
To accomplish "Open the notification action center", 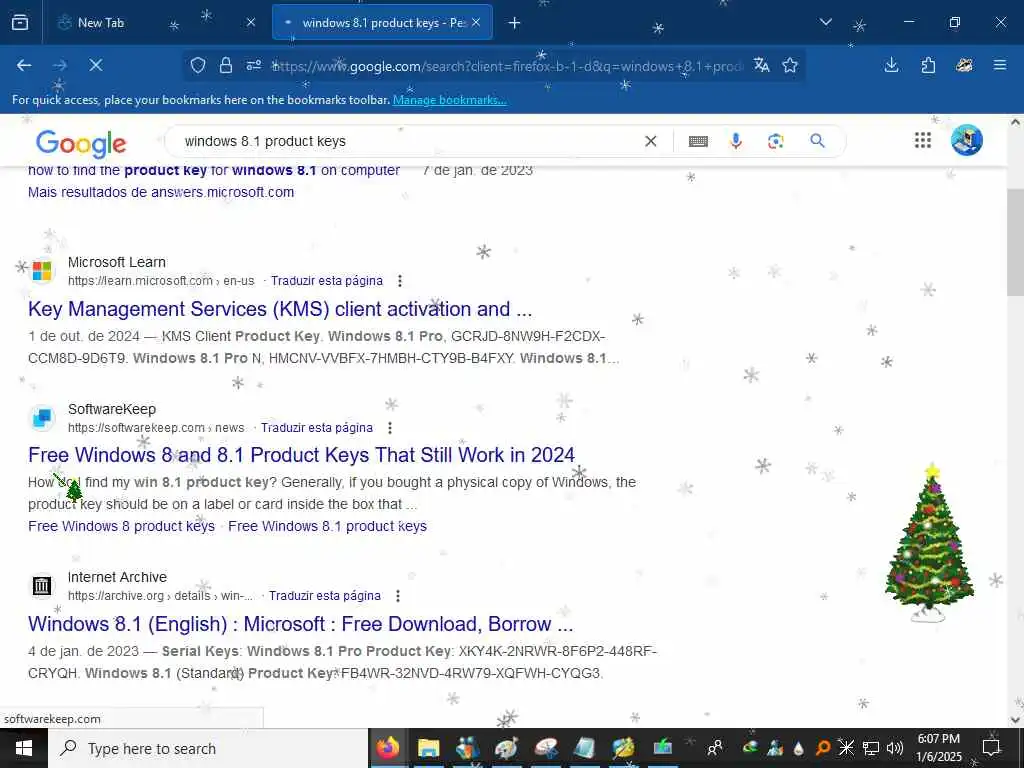I will [x=991, y=748].
